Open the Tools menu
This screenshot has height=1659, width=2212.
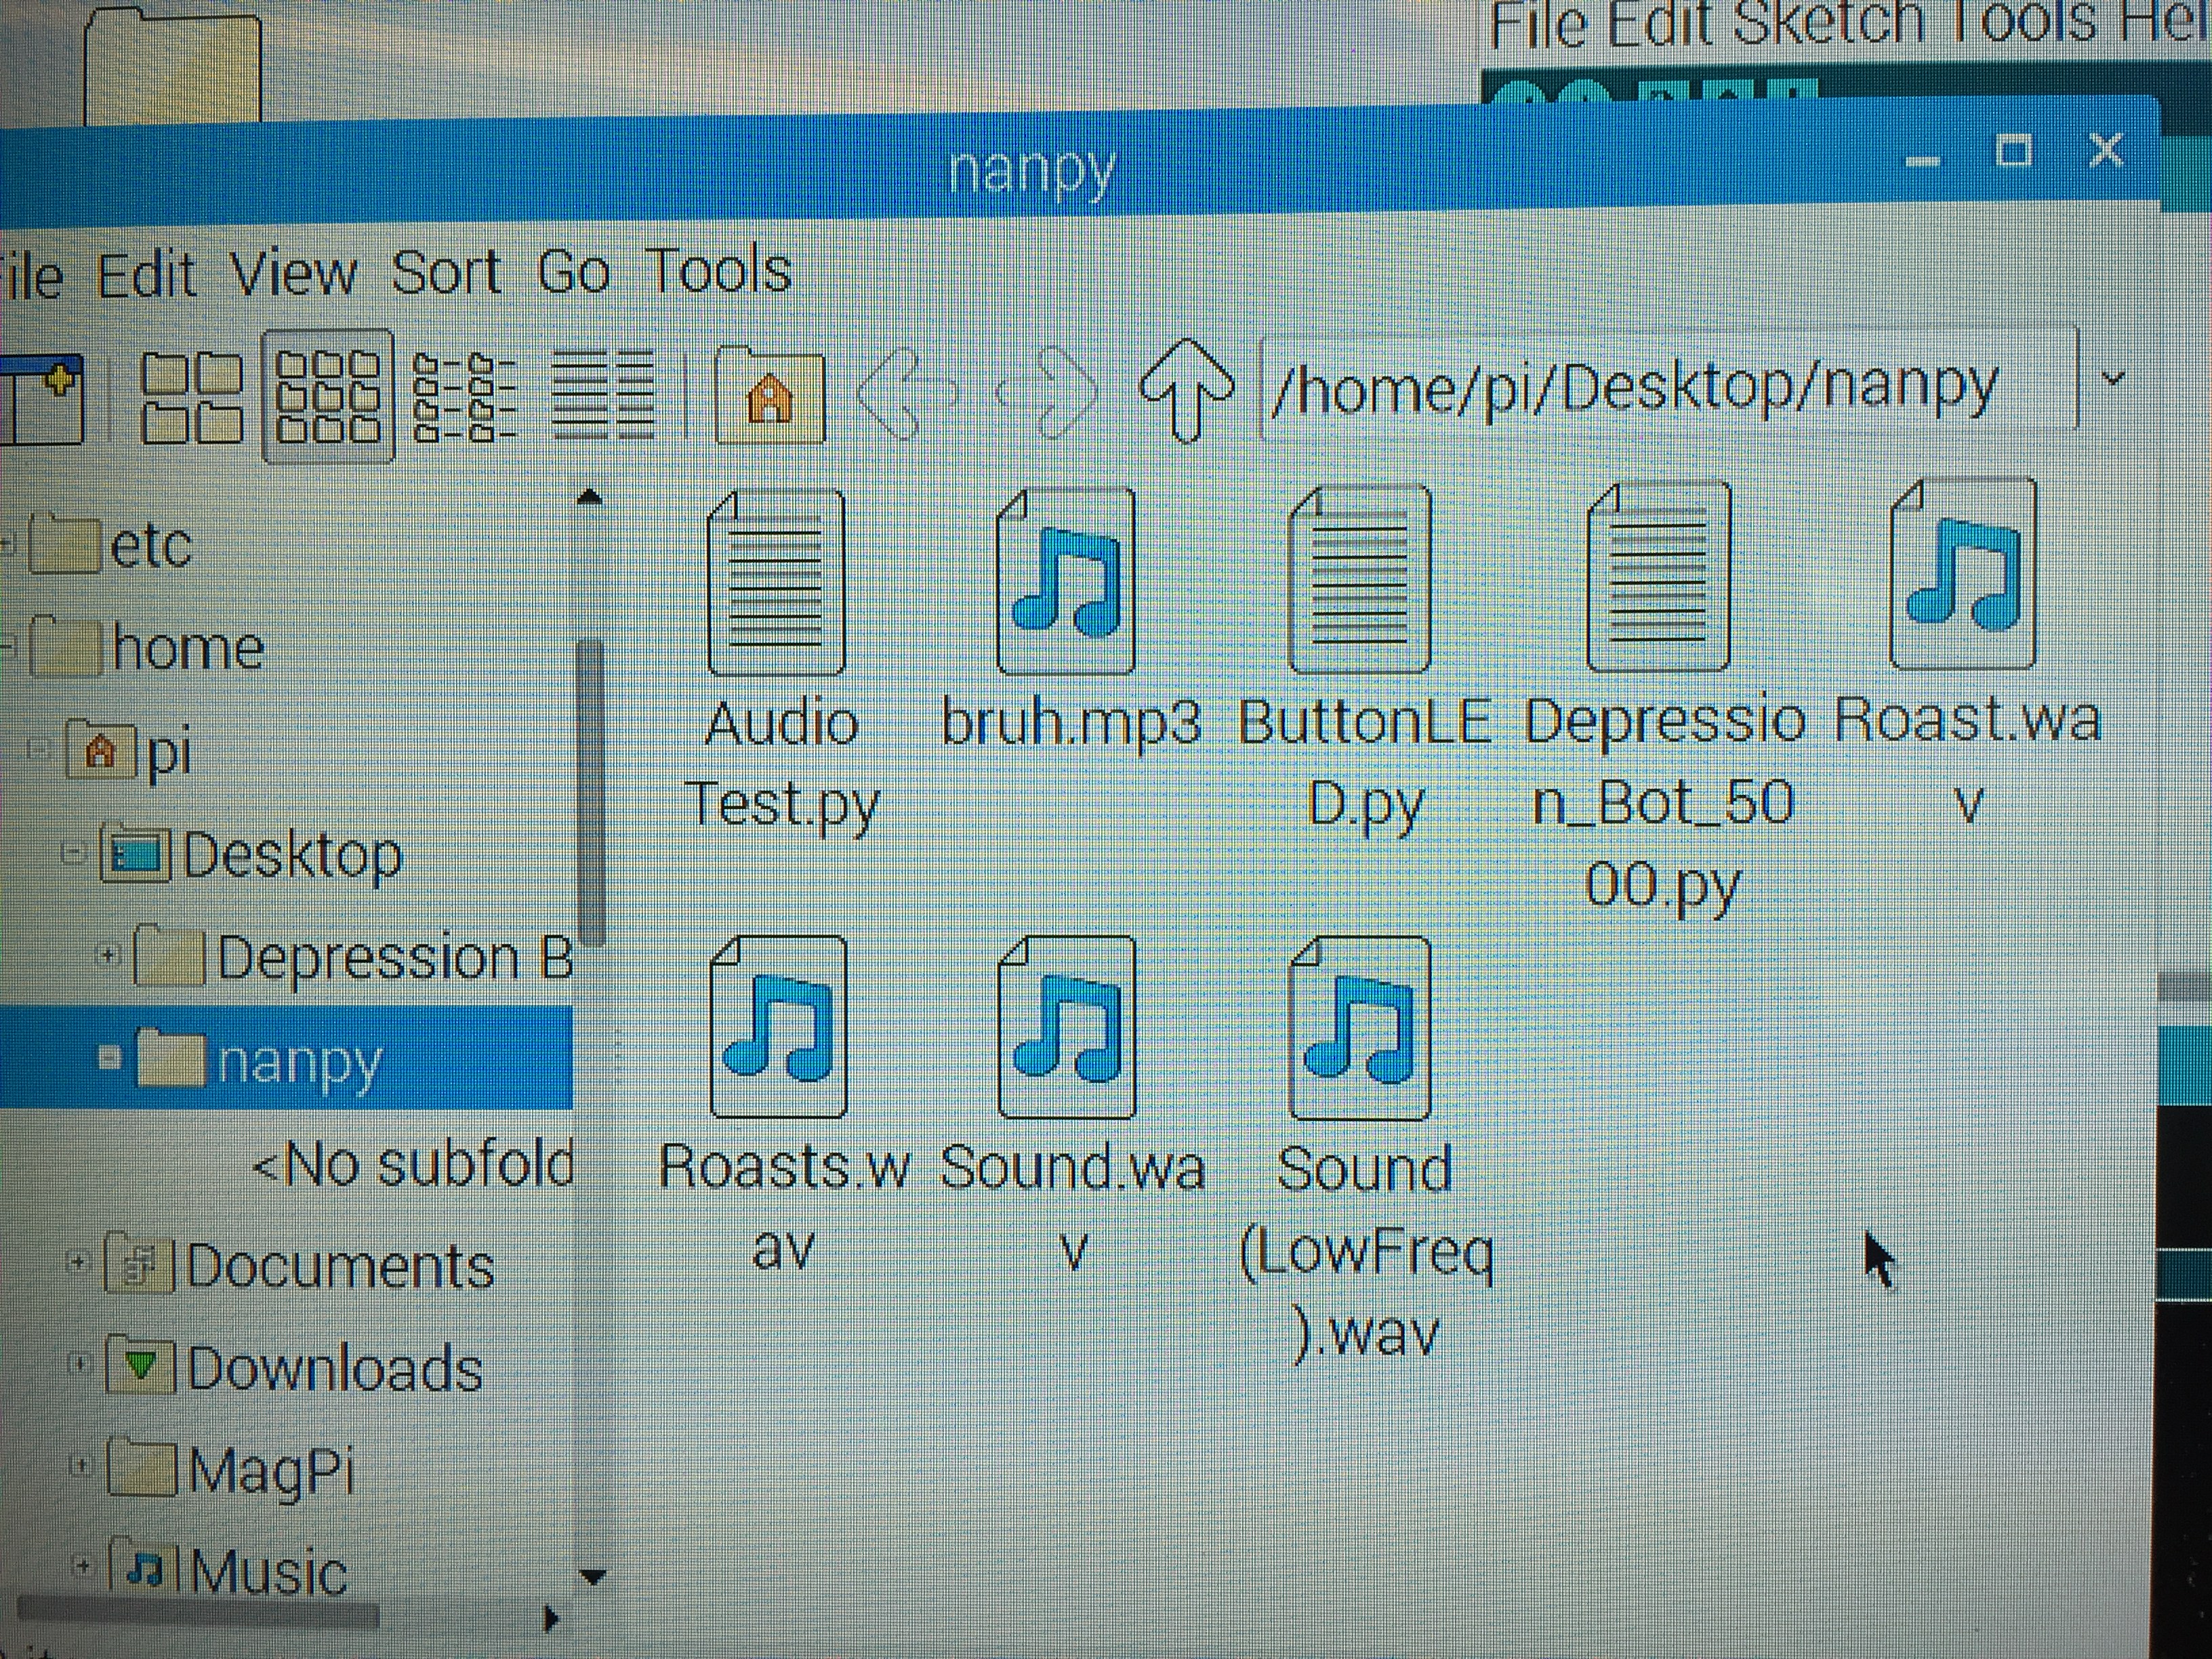point(718,271)
